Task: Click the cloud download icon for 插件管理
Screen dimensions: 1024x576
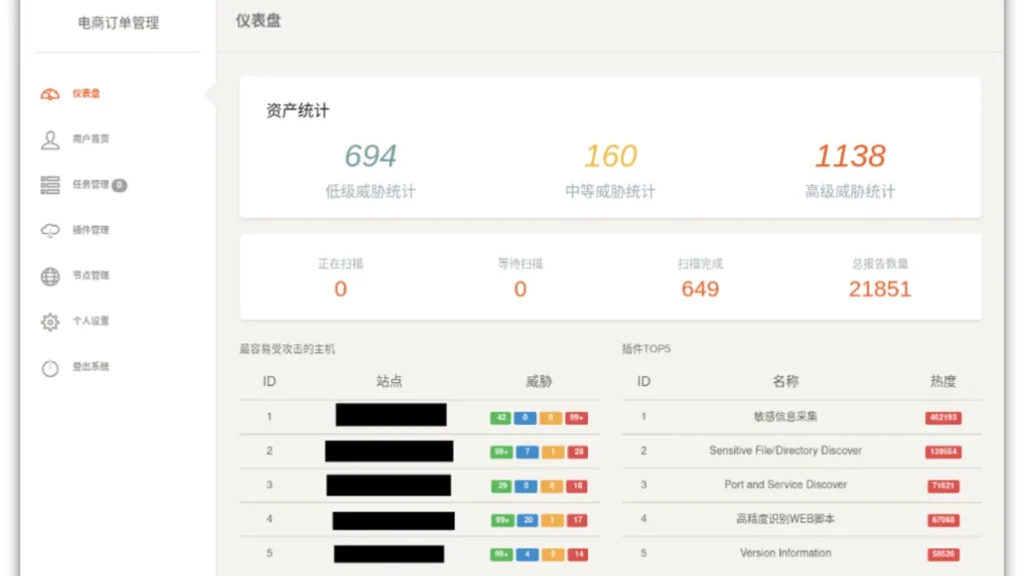Action: coord(50,231)
